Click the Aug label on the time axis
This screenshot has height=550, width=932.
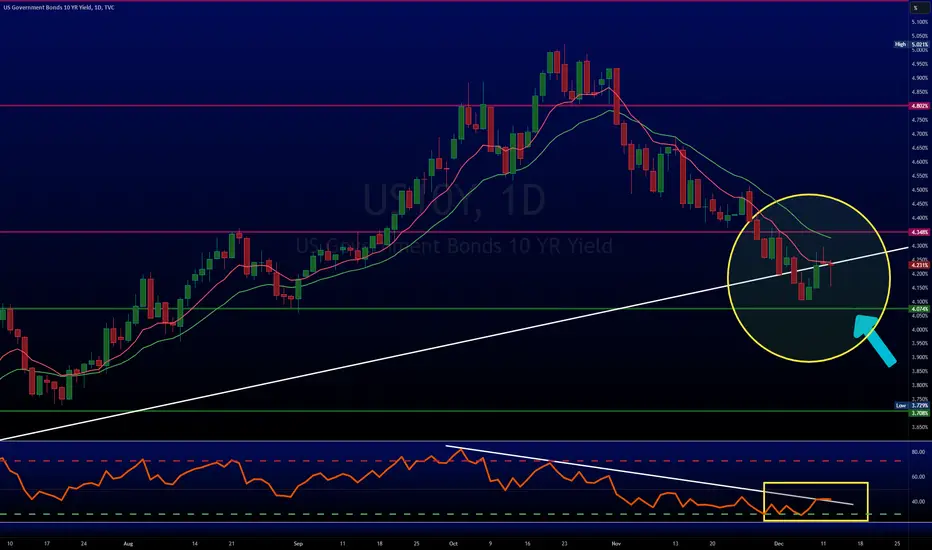click(x=128, y=543)
